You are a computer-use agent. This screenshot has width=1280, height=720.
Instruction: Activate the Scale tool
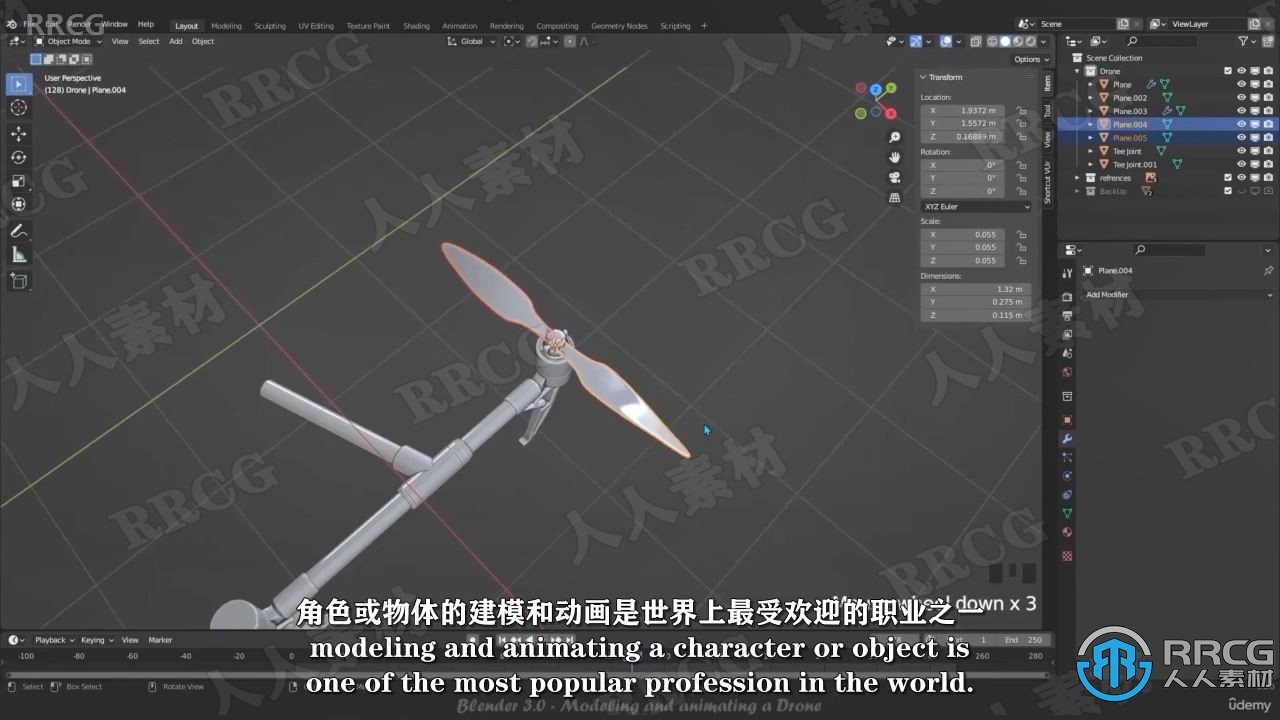(x=19, y=181)
